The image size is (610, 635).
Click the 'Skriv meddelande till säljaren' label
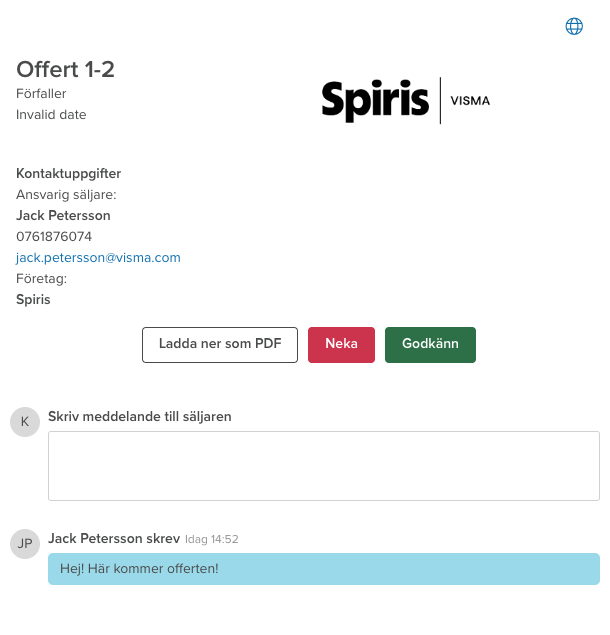[140, 416]
